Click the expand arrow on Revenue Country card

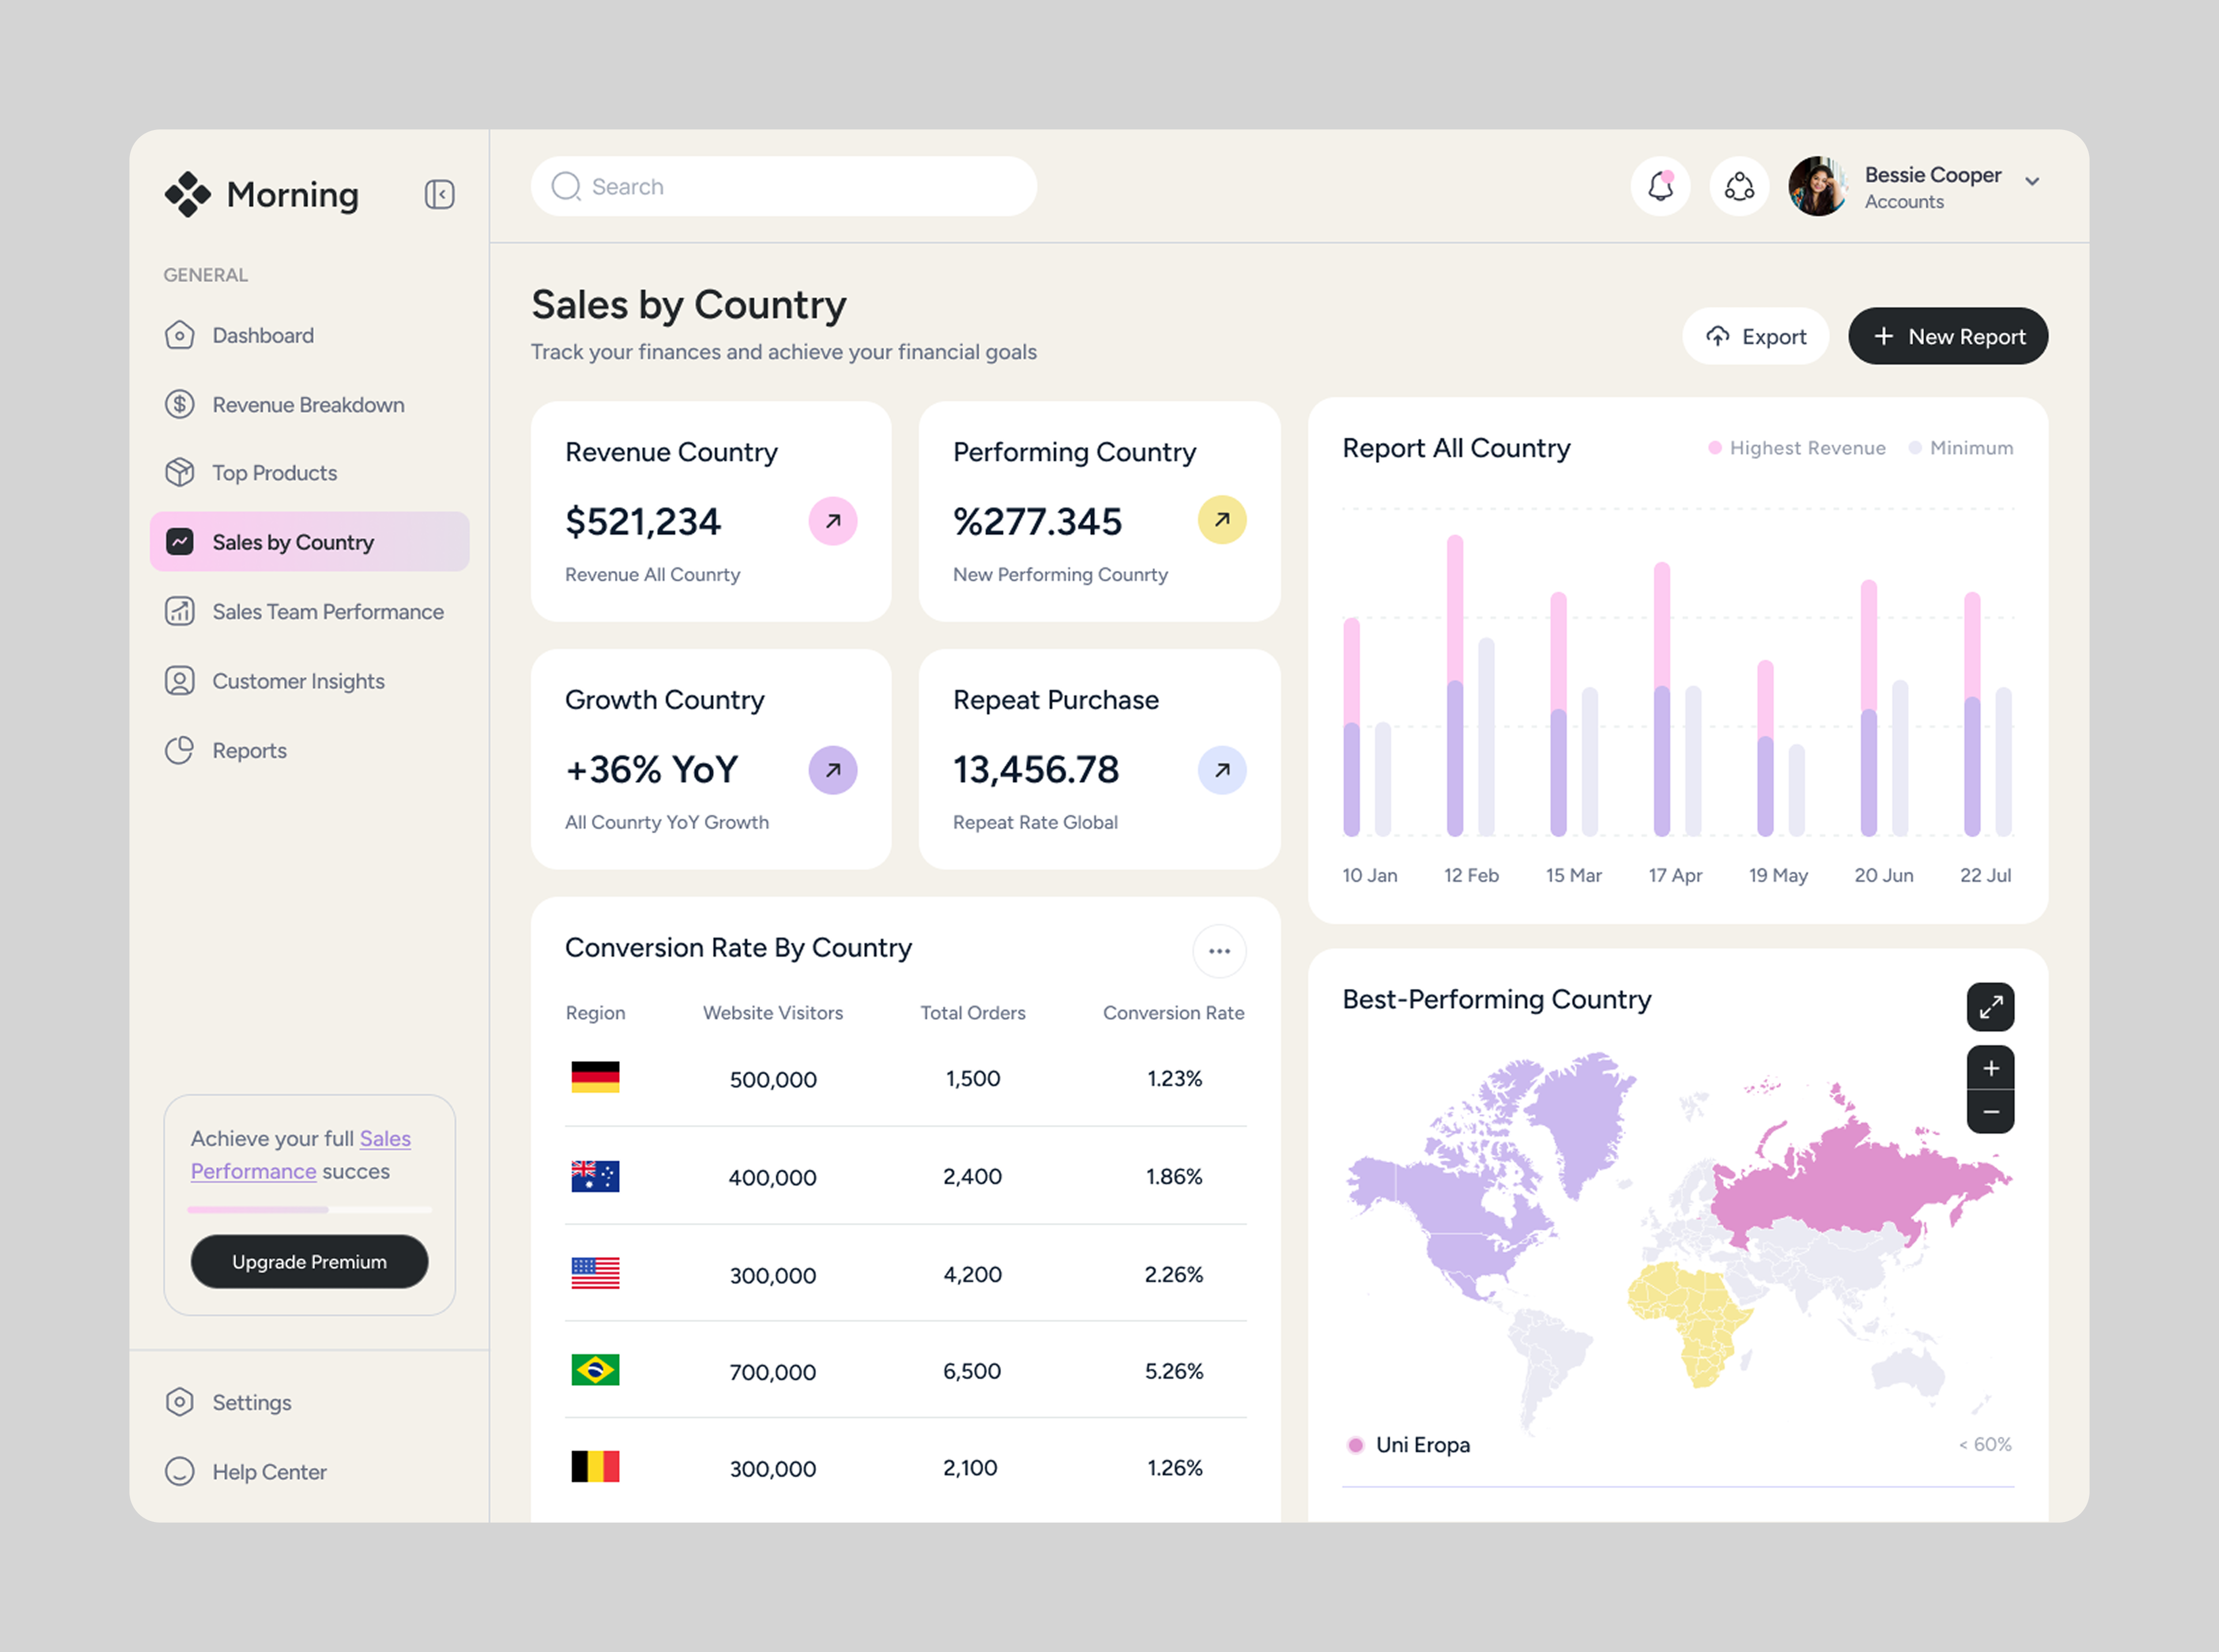click(833, 520)
